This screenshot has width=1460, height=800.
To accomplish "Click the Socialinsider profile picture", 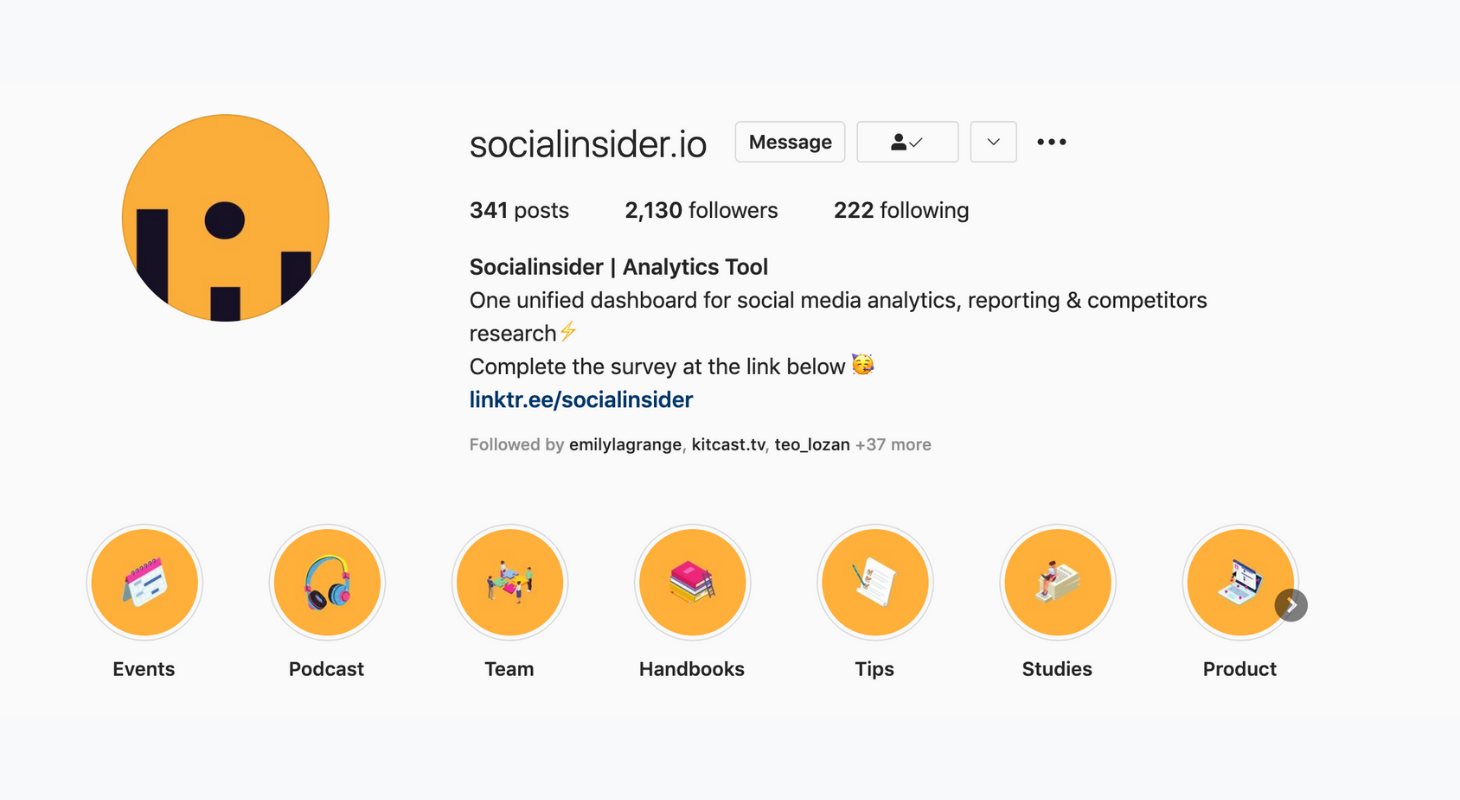I will point(226,218).
